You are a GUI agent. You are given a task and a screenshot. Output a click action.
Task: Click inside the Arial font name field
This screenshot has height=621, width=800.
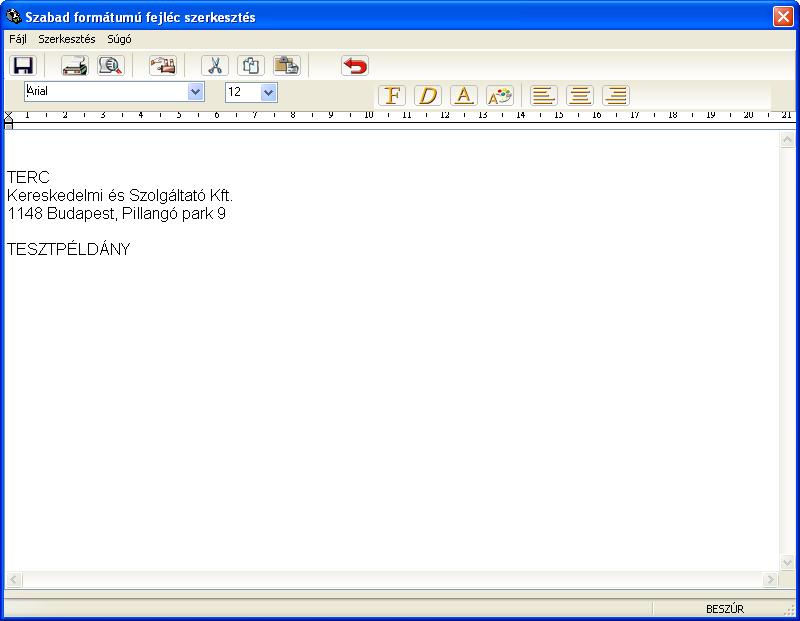click(106, 92)
